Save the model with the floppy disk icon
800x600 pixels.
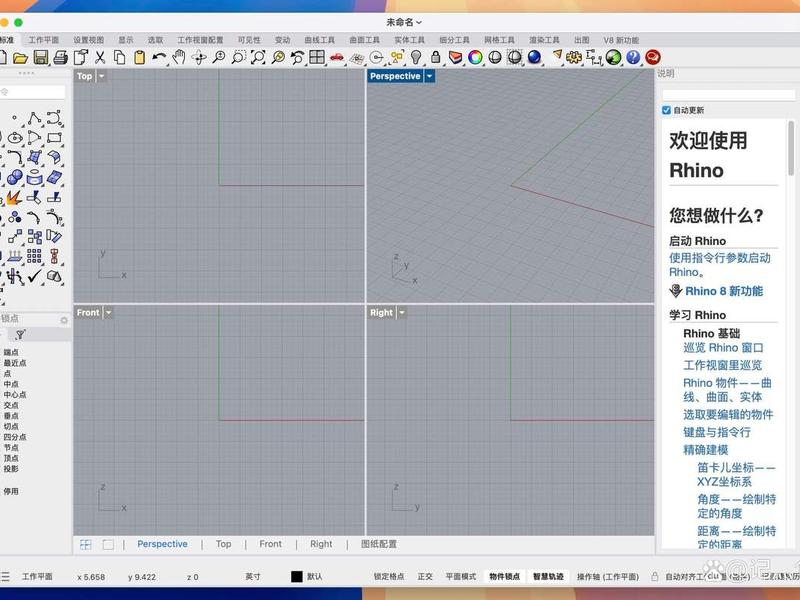(x=41, y=57)
